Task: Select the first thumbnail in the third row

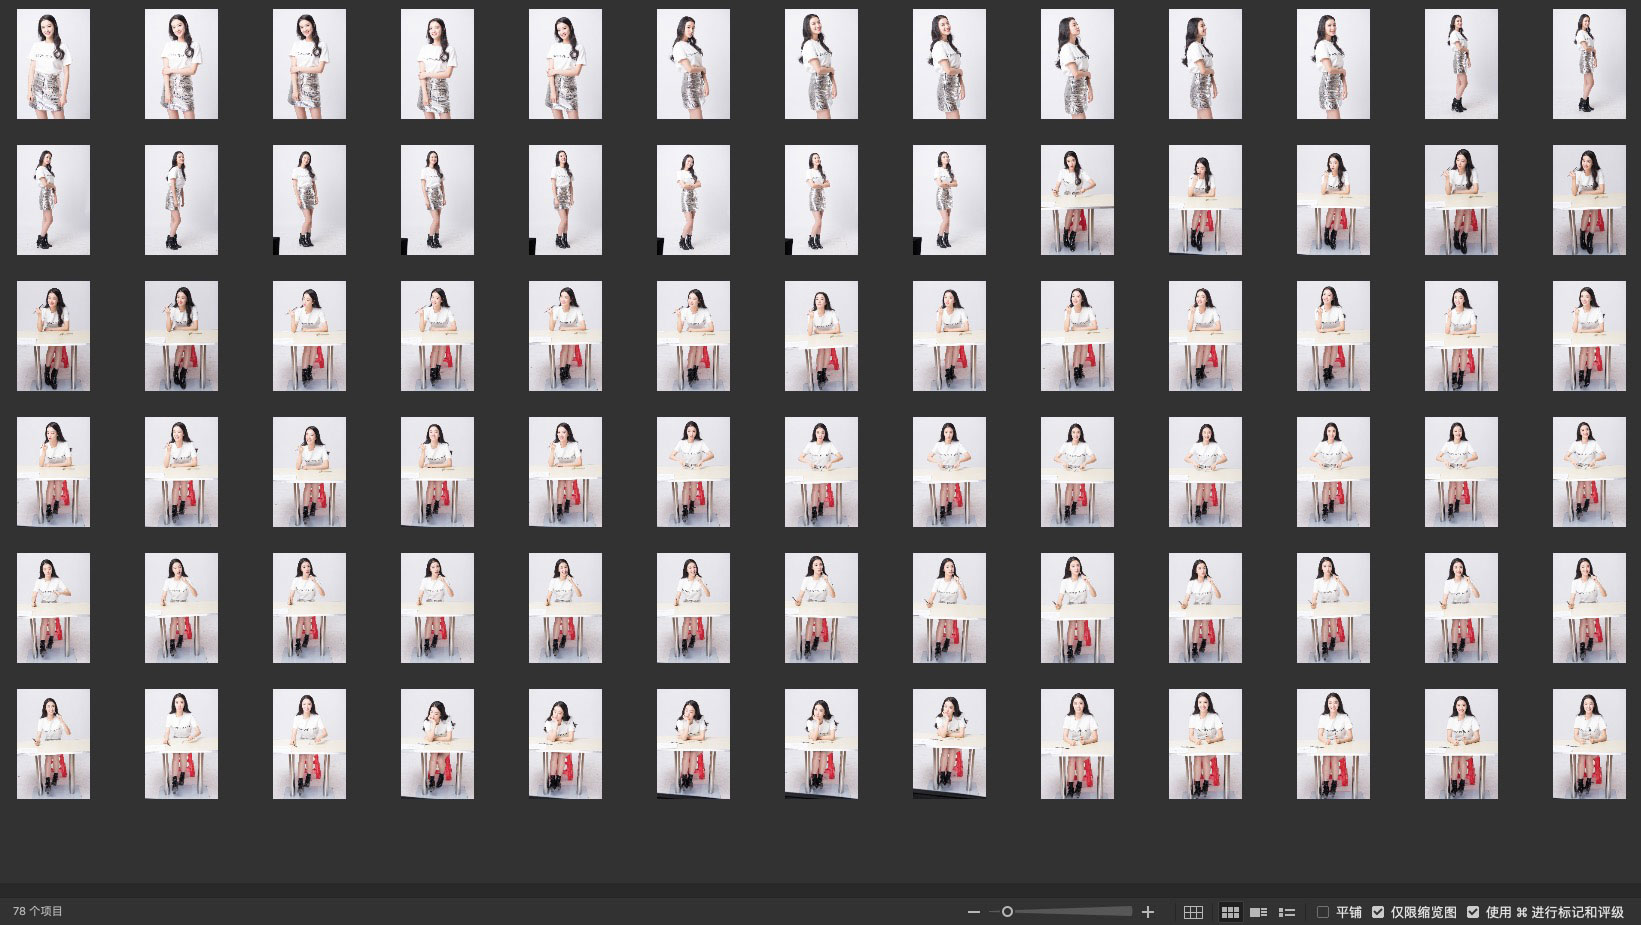Action: click(x=53, y=336)
